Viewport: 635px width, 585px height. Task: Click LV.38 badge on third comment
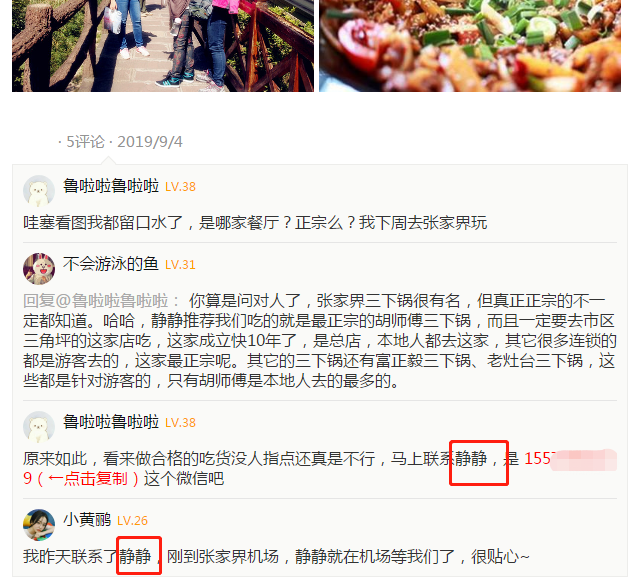[180, 423]
